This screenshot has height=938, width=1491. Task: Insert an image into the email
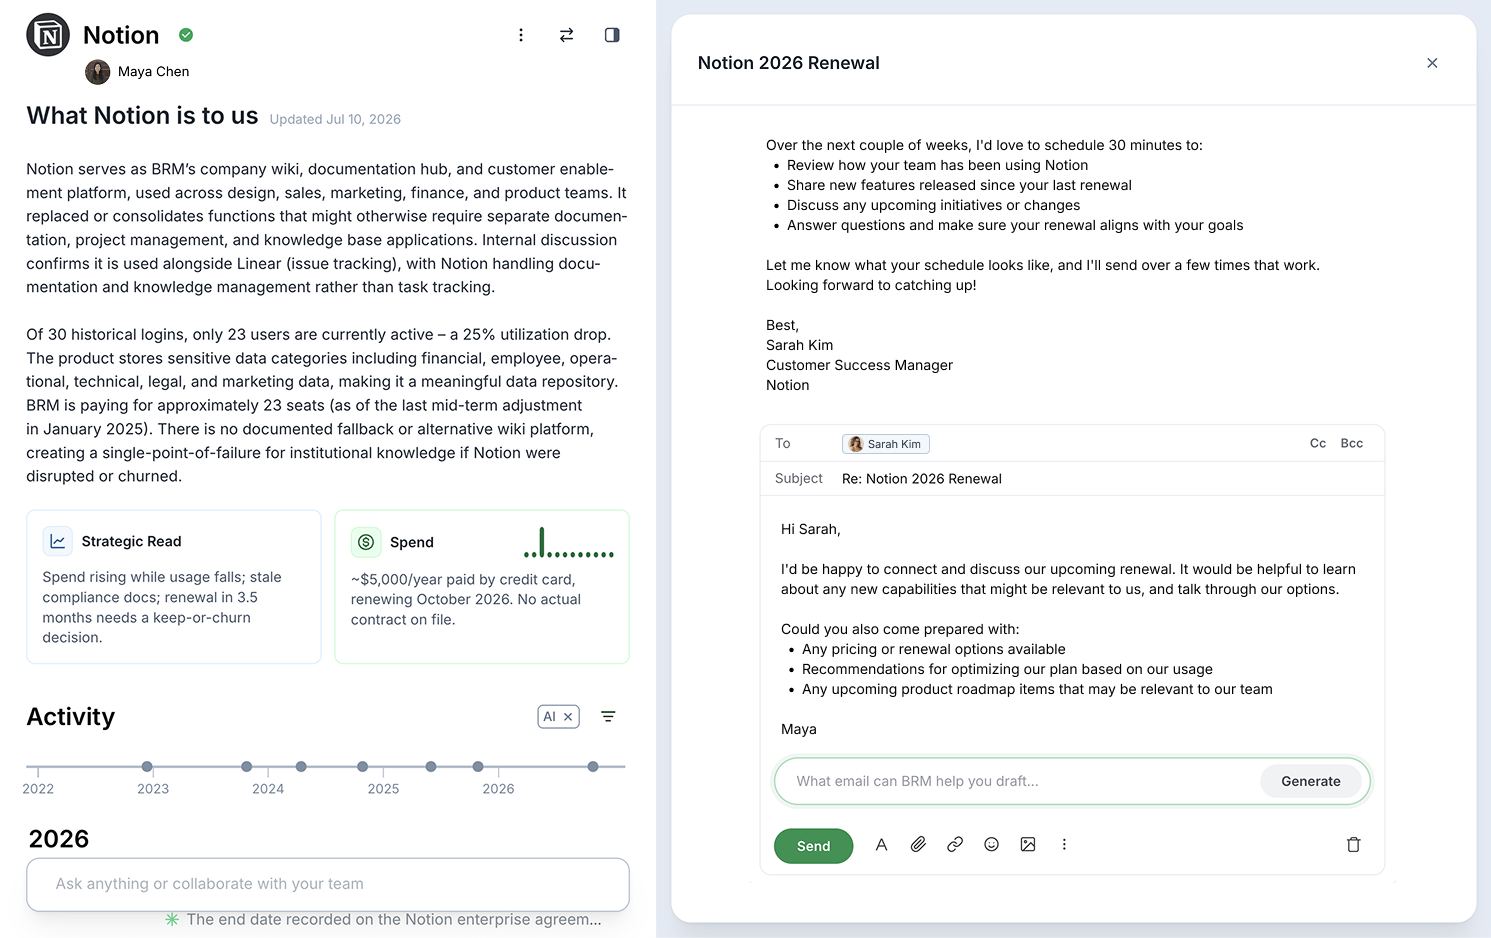click(x=1028, y=845)
